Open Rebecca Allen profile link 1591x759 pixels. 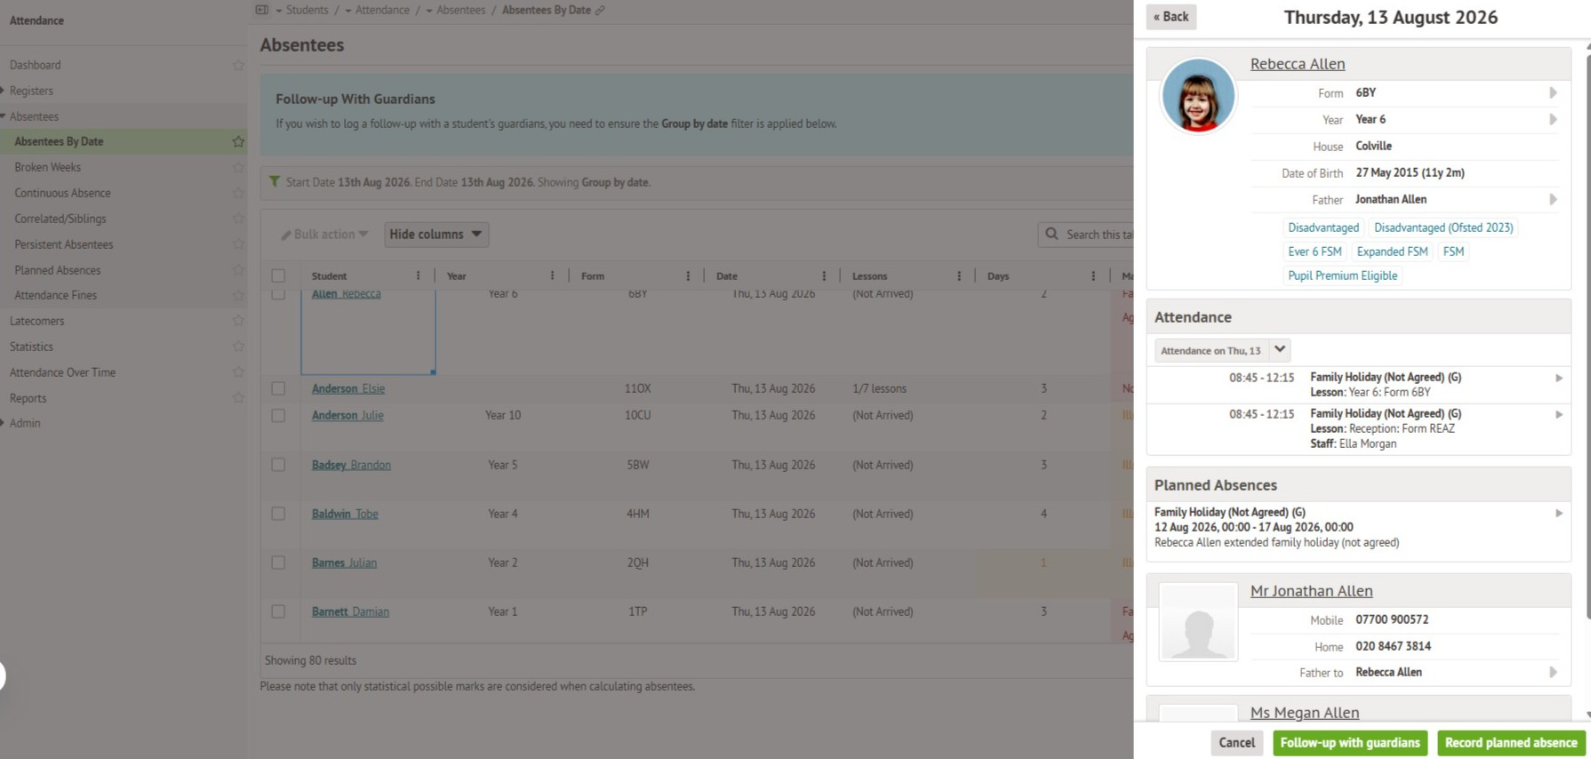1297,64
